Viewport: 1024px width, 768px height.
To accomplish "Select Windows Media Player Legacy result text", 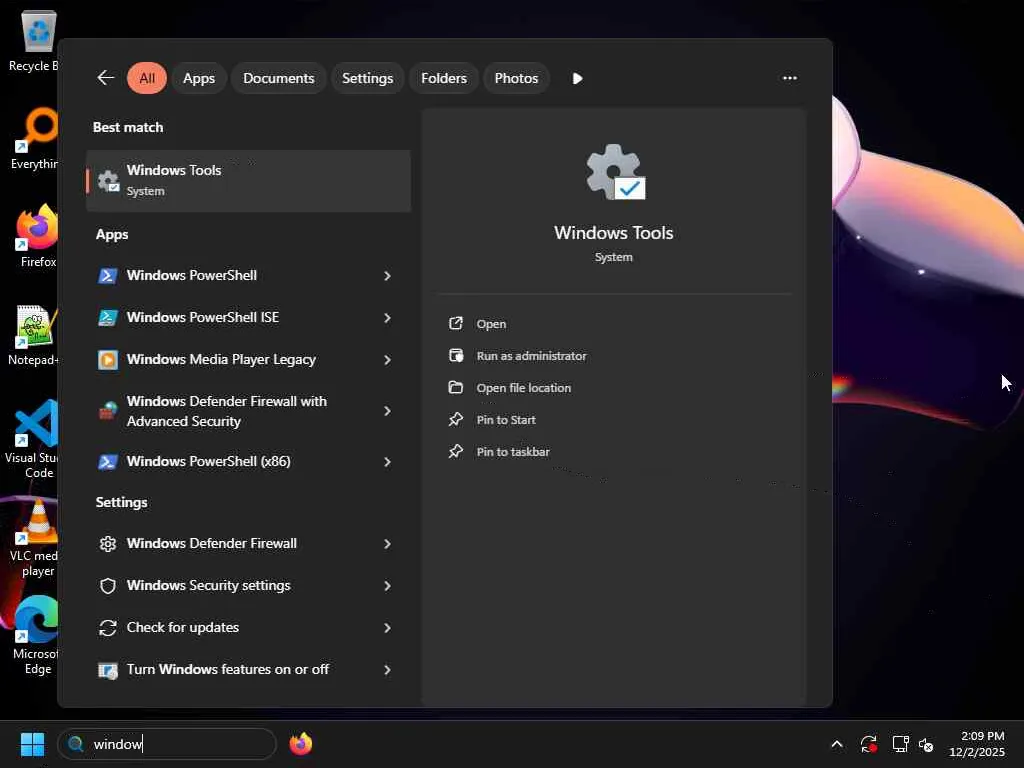I will pos(221,360).
